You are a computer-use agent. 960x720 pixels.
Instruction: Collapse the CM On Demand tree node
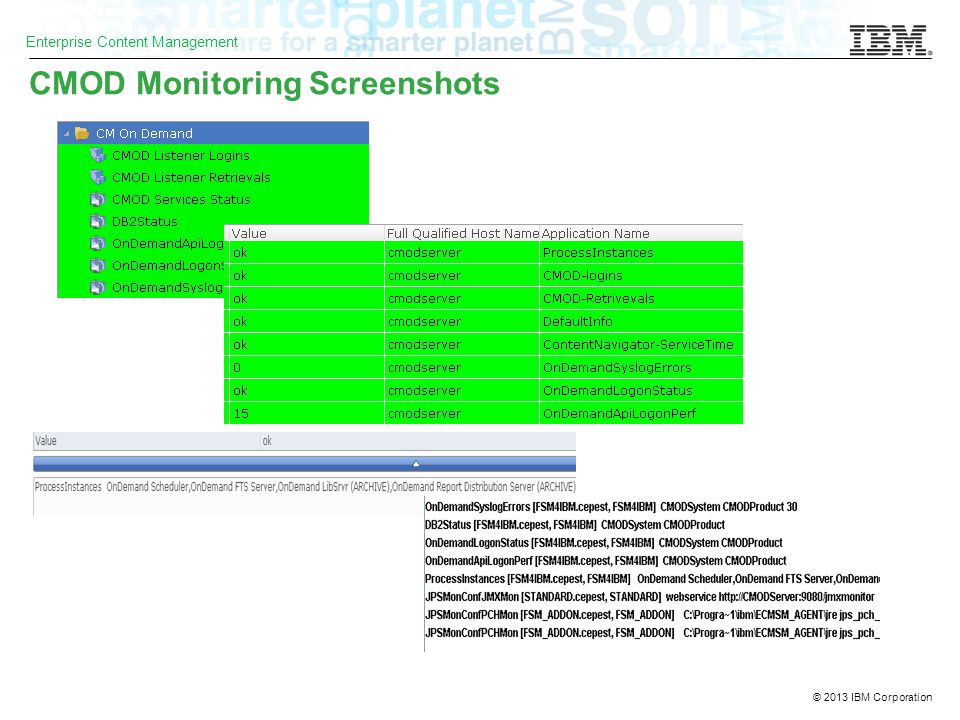[x=66, y=133]
